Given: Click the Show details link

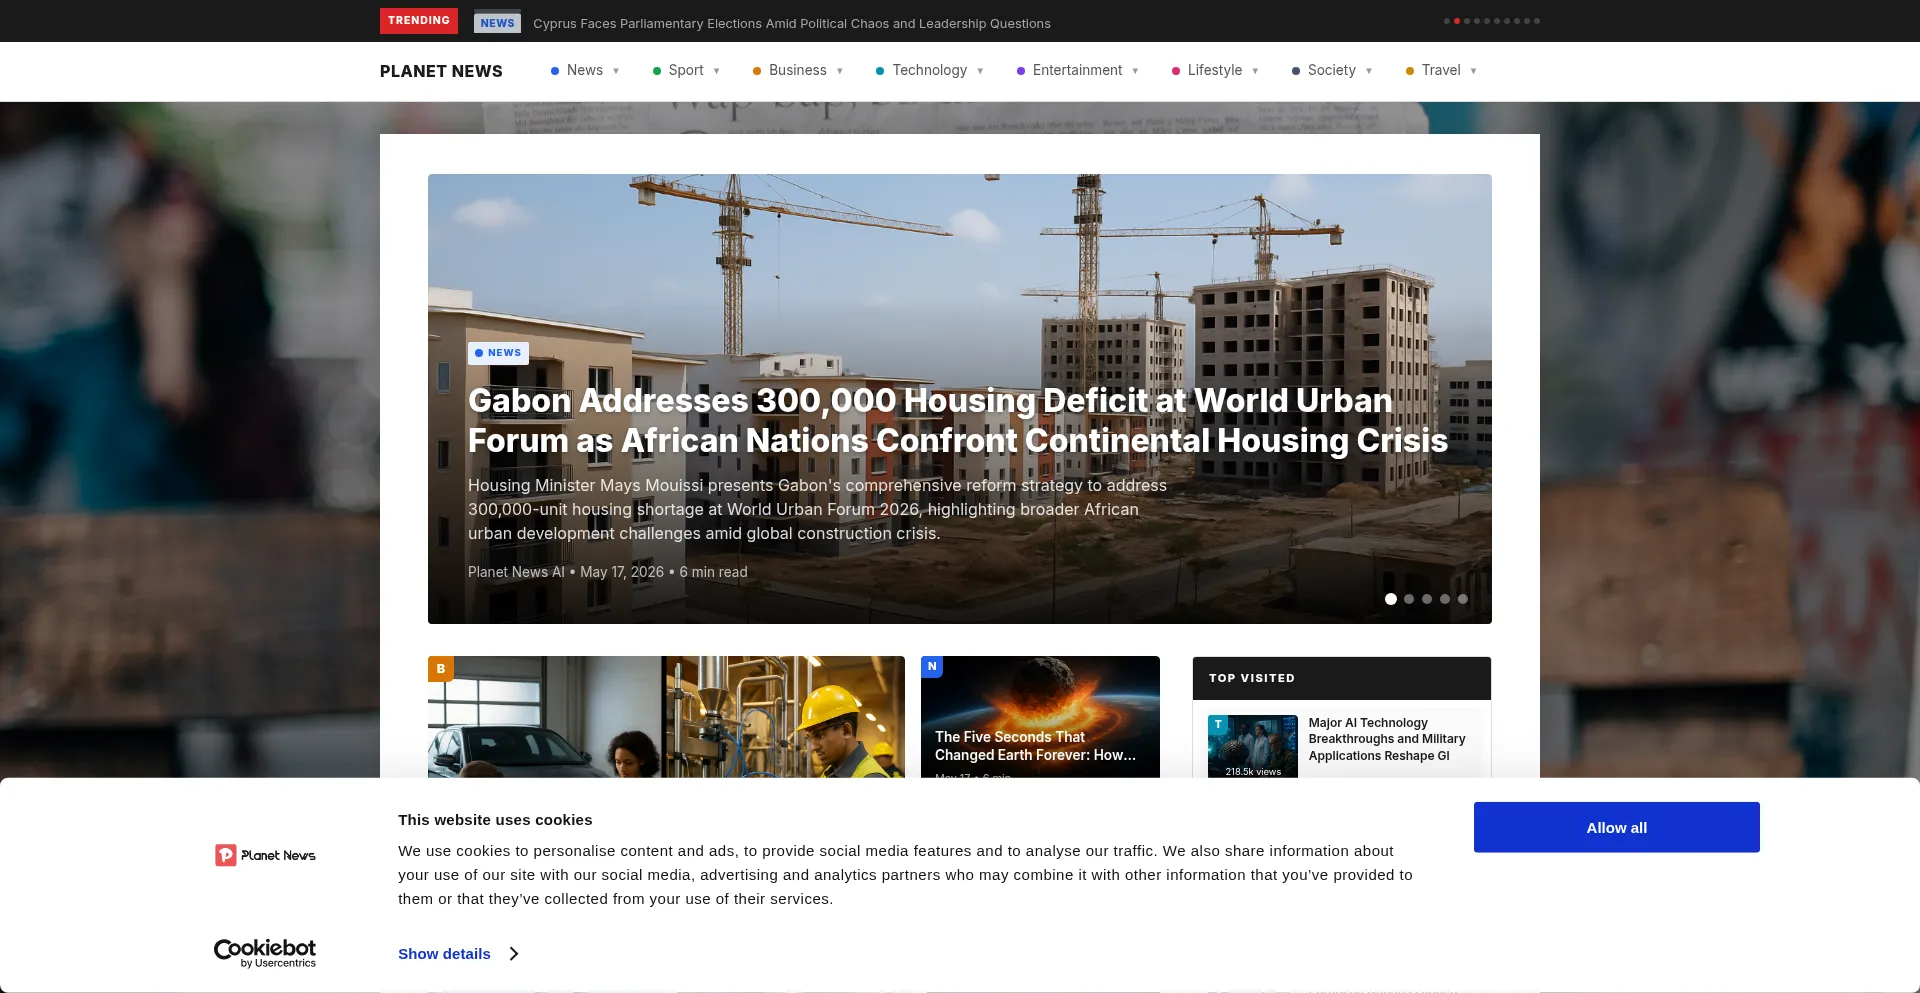Looking at the screenshot, I should pos(444,954).
